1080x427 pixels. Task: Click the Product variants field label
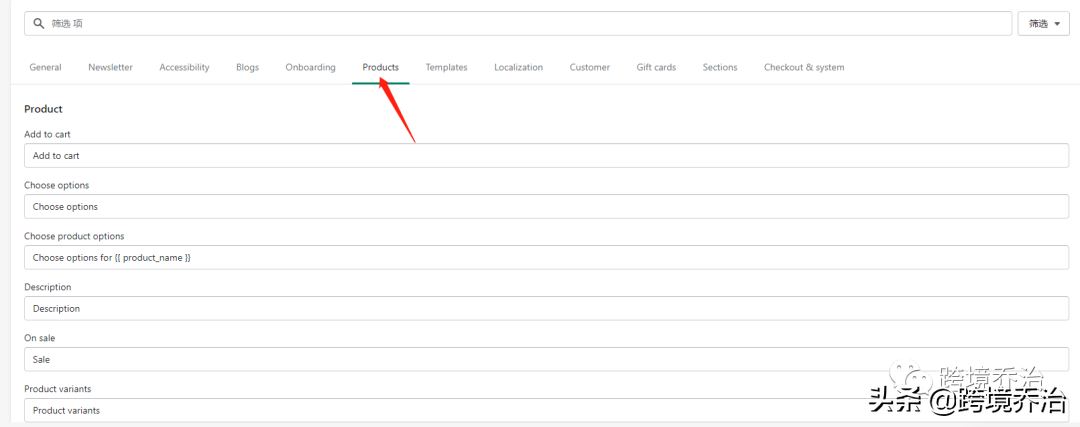point(58,389)
